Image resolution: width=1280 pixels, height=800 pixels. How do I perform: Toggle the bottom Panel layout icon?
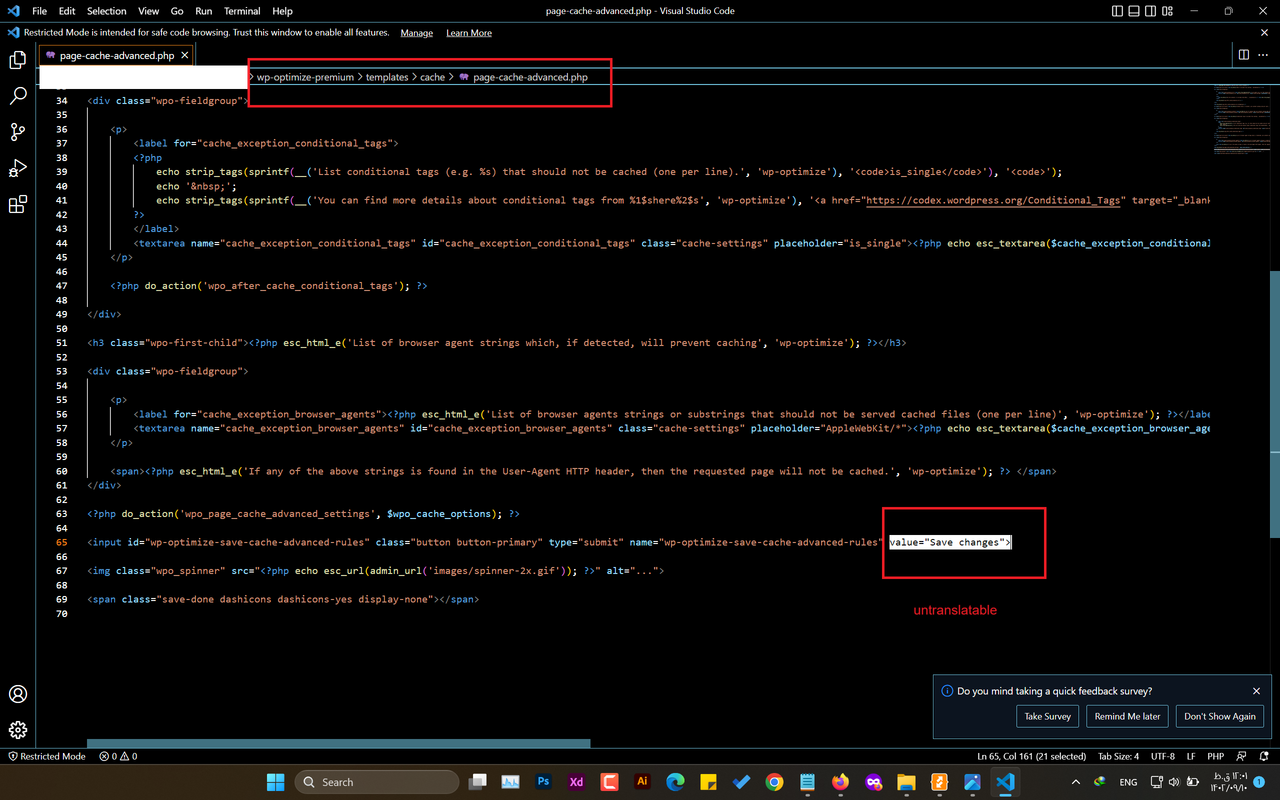click(x=1134, y=11)
